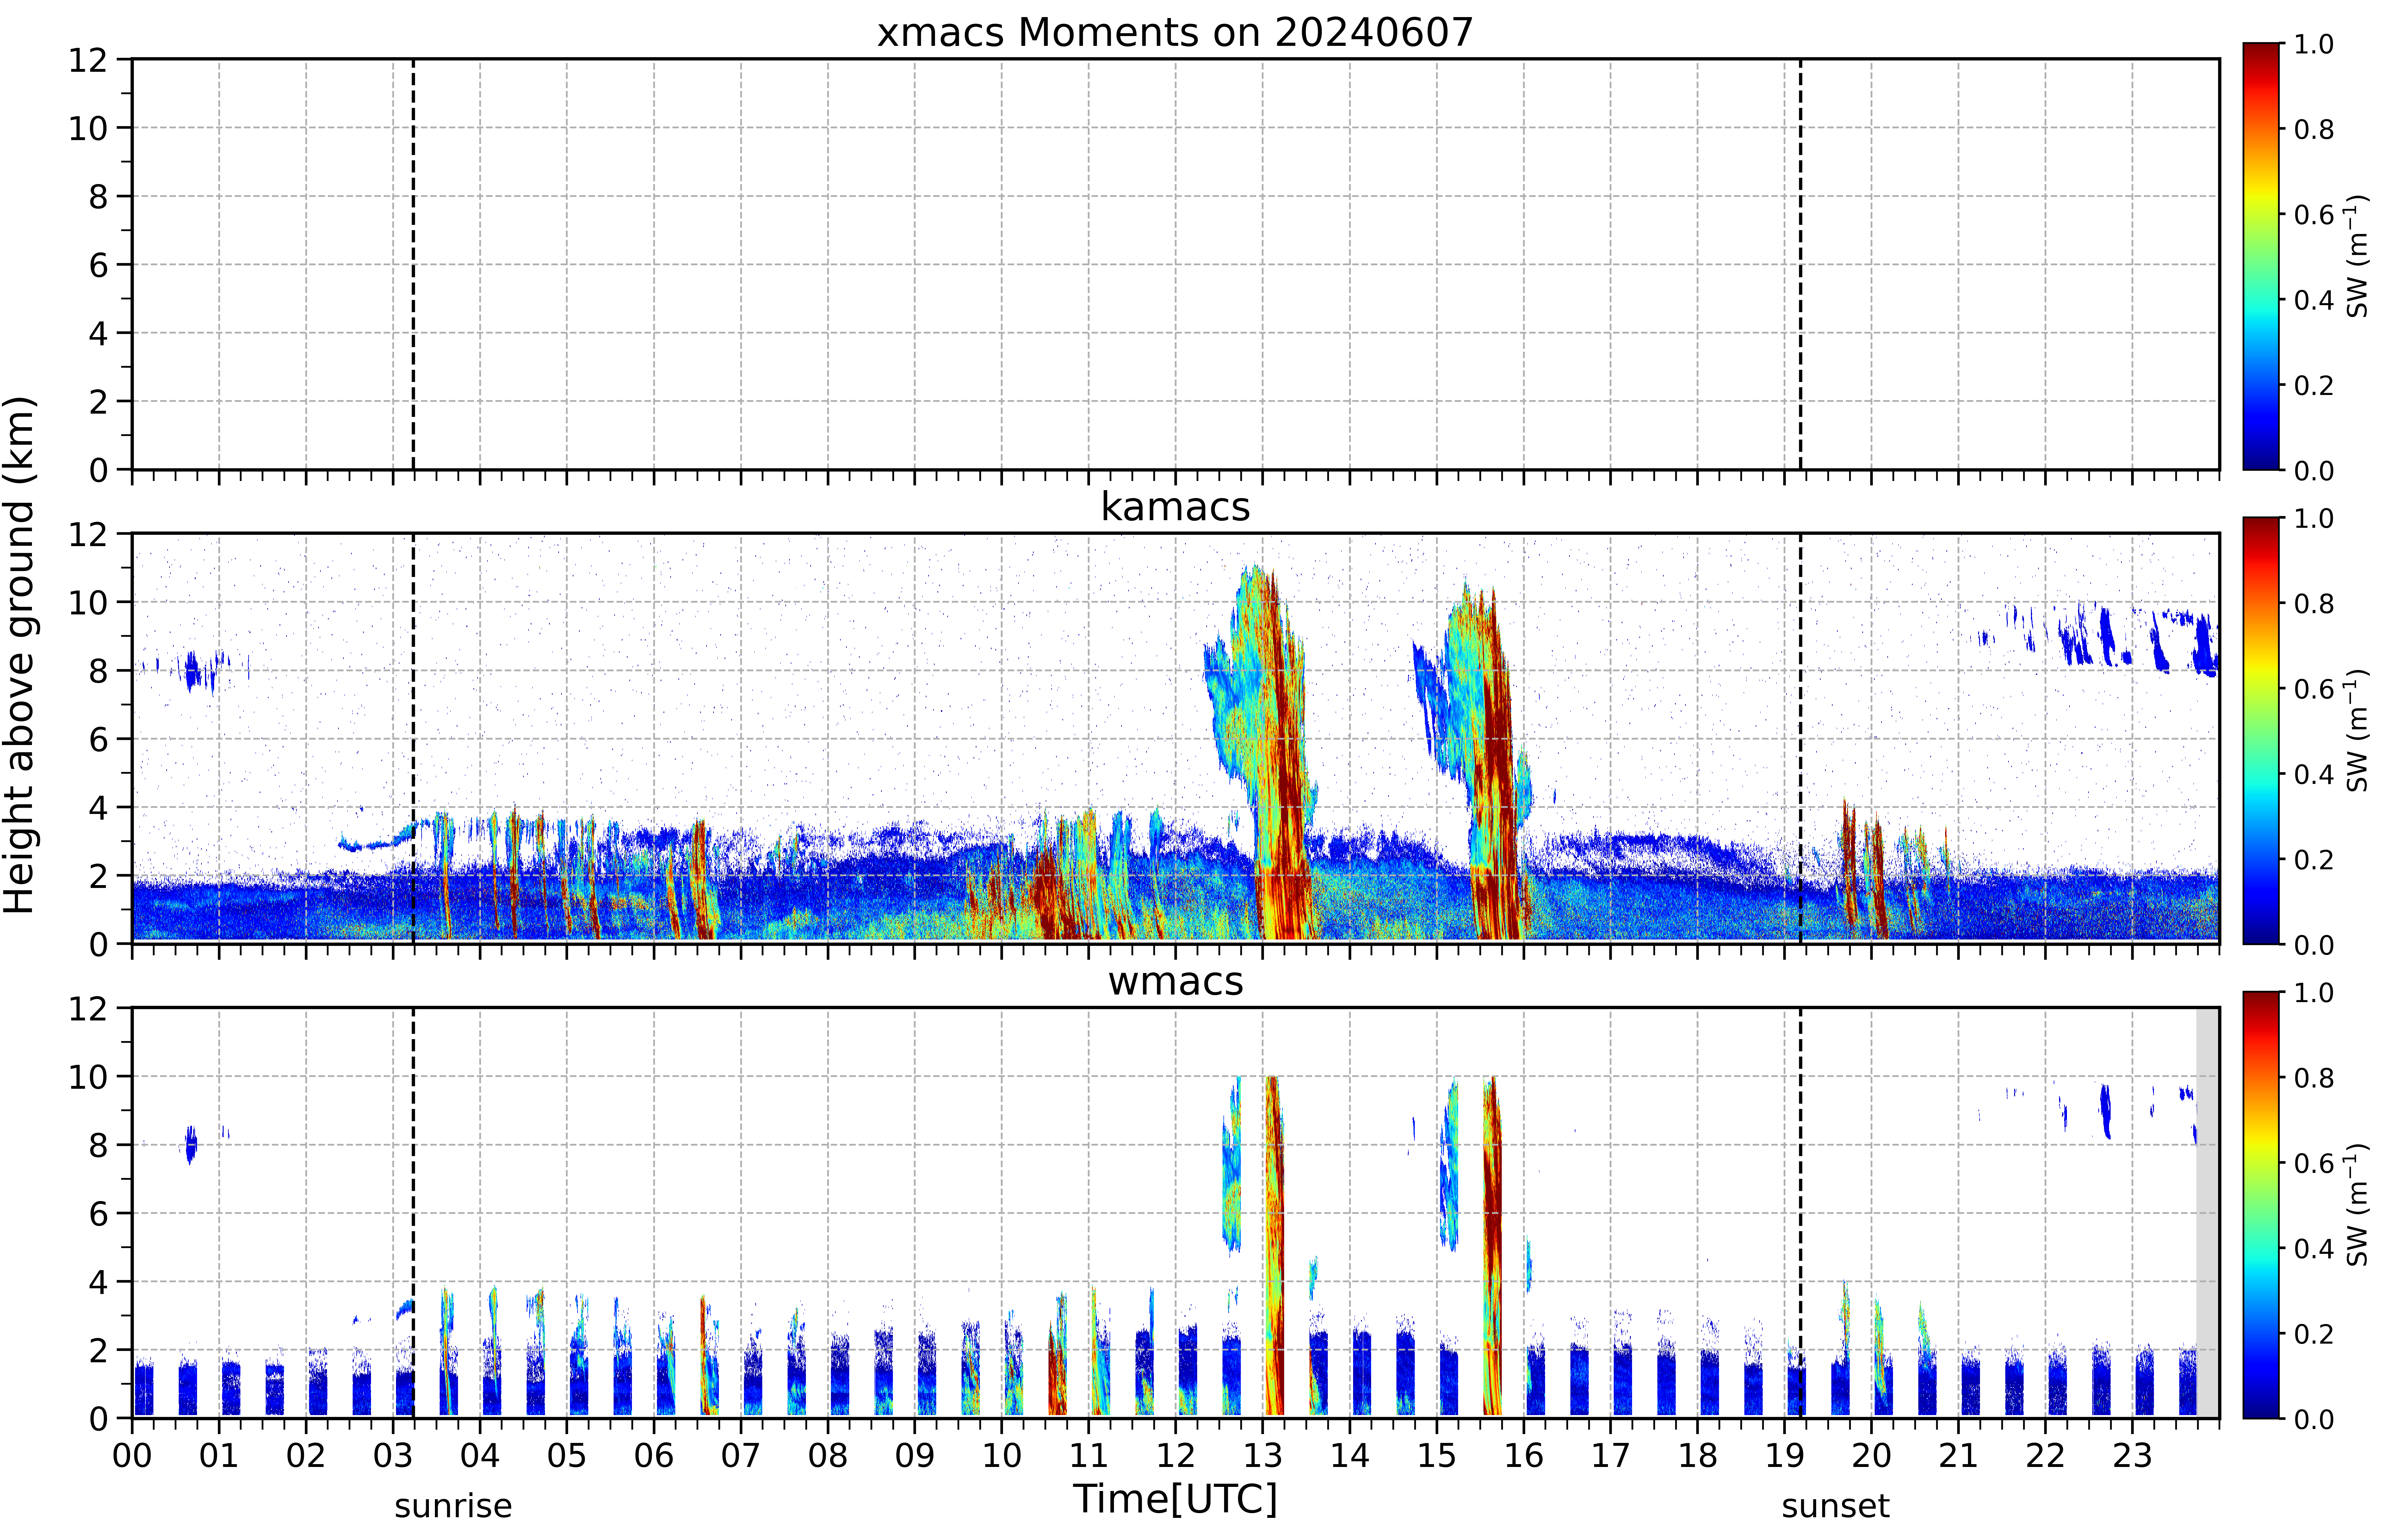
Task: Click the sunrise dashed line in xmacs panel
Action: pyautogui.click(x=413, y=264)
